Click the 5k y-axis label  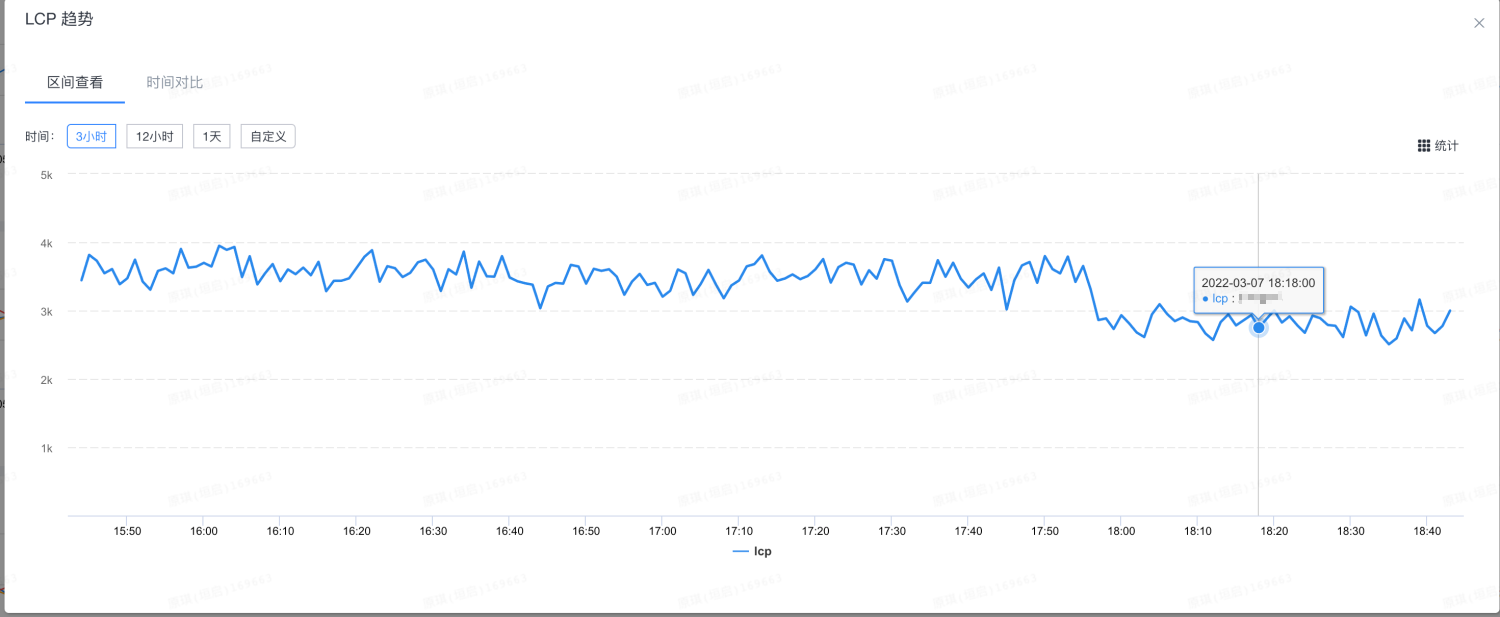tap(46, 174)
